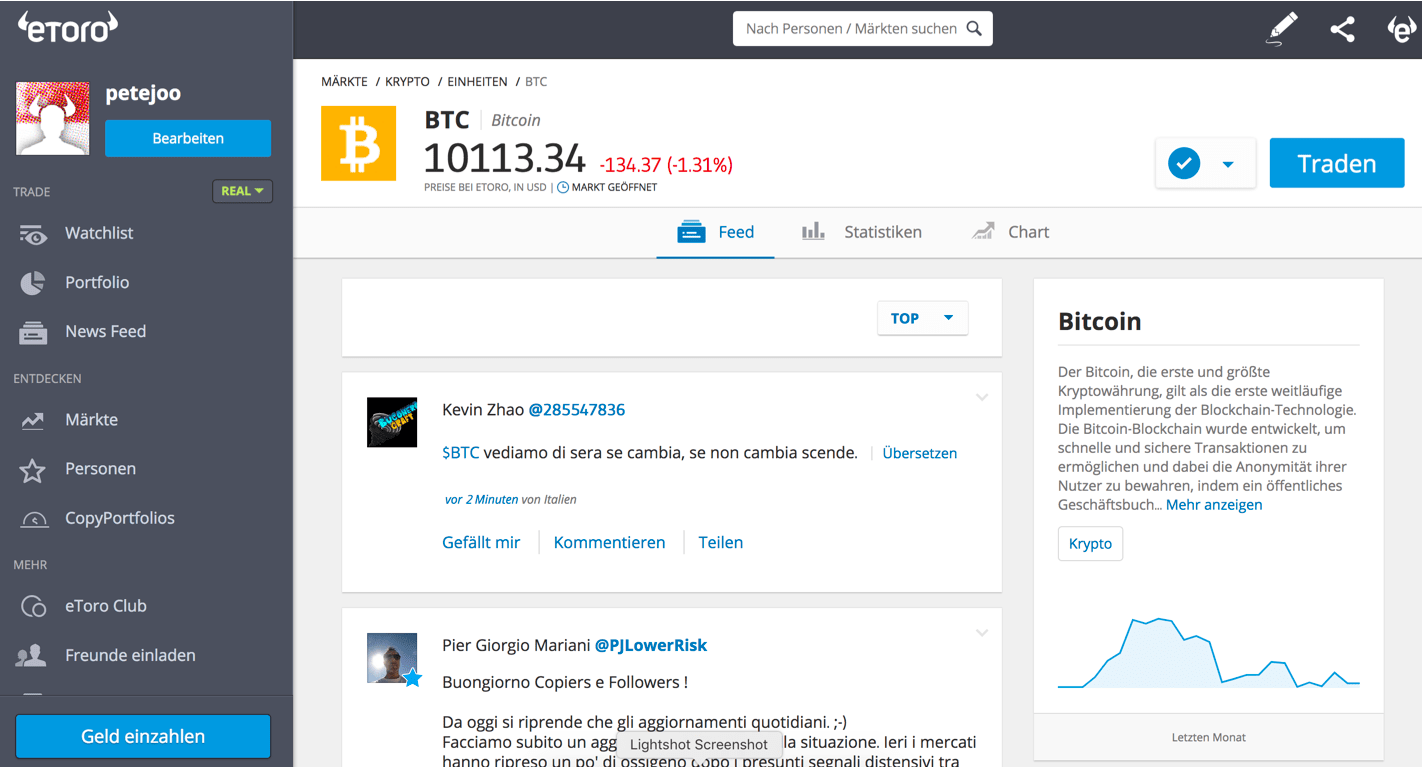
Task: Click the eToro logo in sidebar
Action: pos(67,28)
